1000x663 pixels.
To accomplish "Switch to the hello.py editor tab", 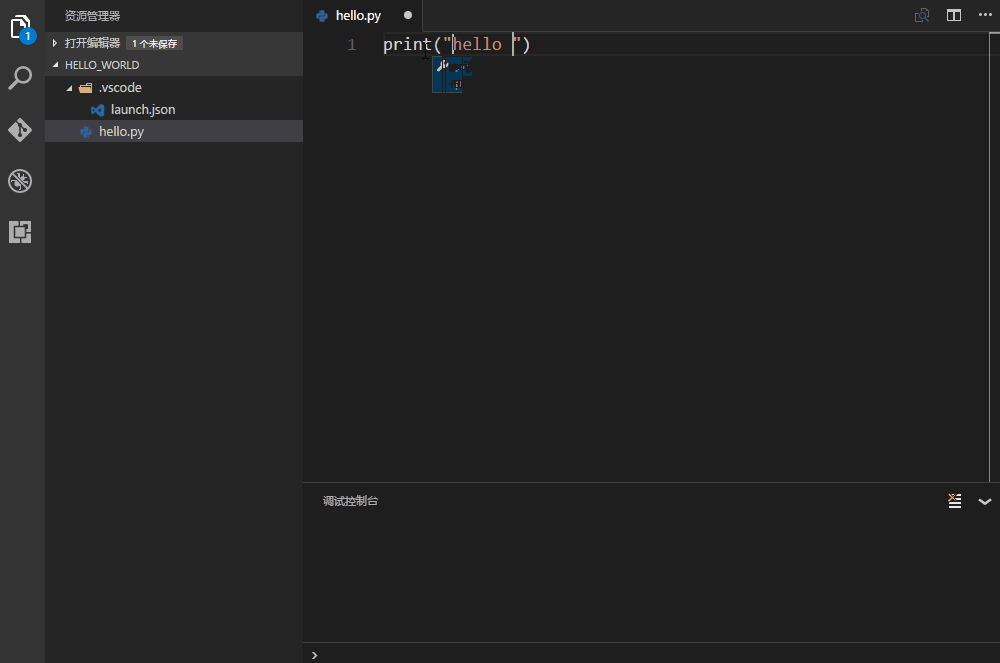I will point(359,15).
